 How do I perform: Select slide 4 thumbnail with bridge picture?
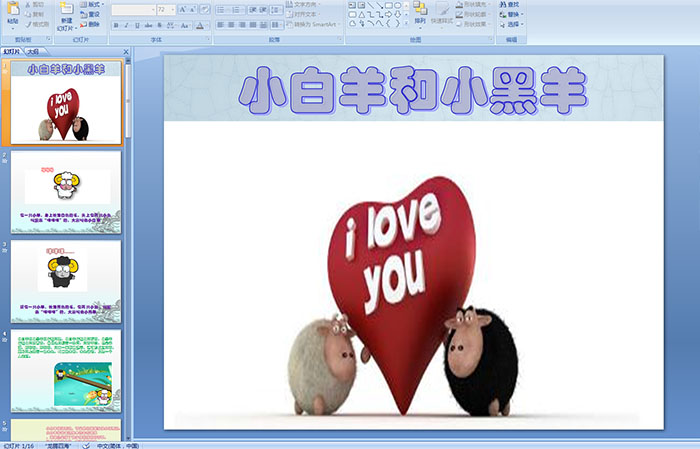pos(66,370)
